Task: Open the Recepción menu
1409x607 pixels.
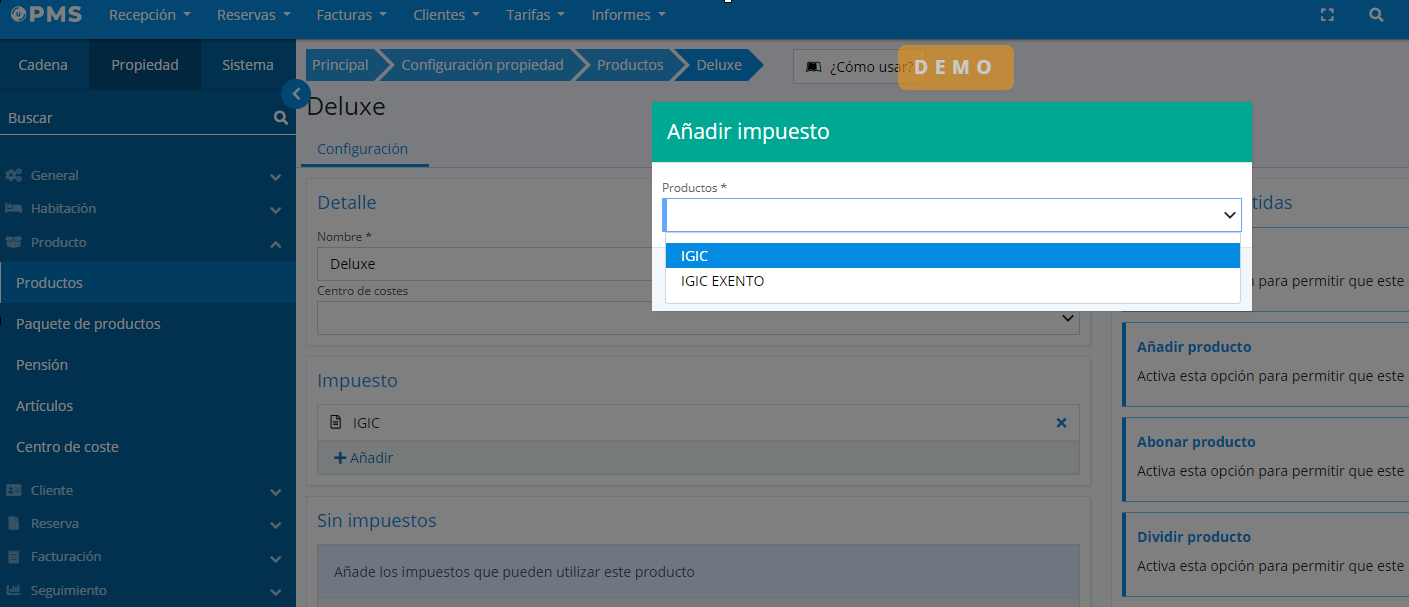Action: (x=149, y=15)
